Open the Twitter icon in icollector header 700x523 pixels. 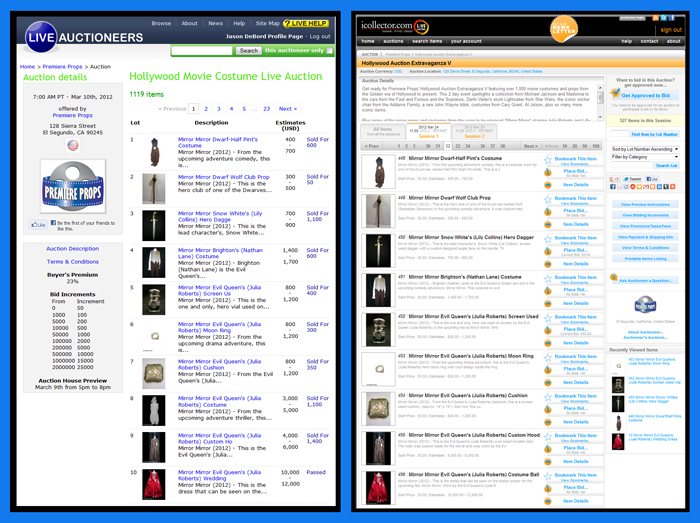(x=663, y=18)
